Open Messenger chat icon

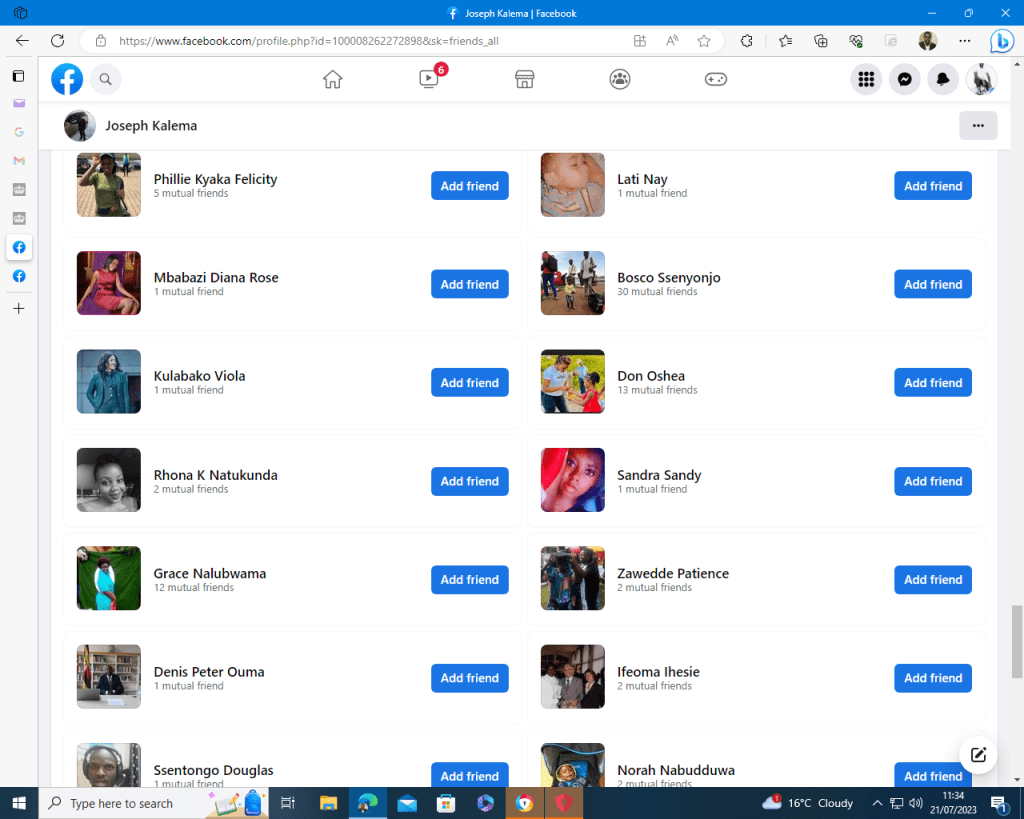(x=904, y=79)
